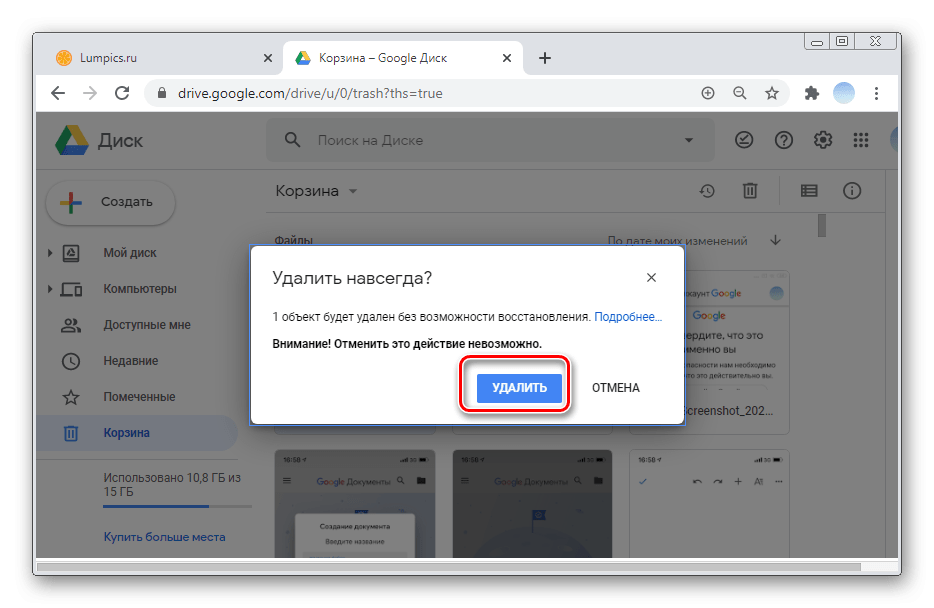Image resolution: width=934 pixels, height=608 pixels.
Task: Open the По дате моих изменений sort option
Action: (677, 241)
